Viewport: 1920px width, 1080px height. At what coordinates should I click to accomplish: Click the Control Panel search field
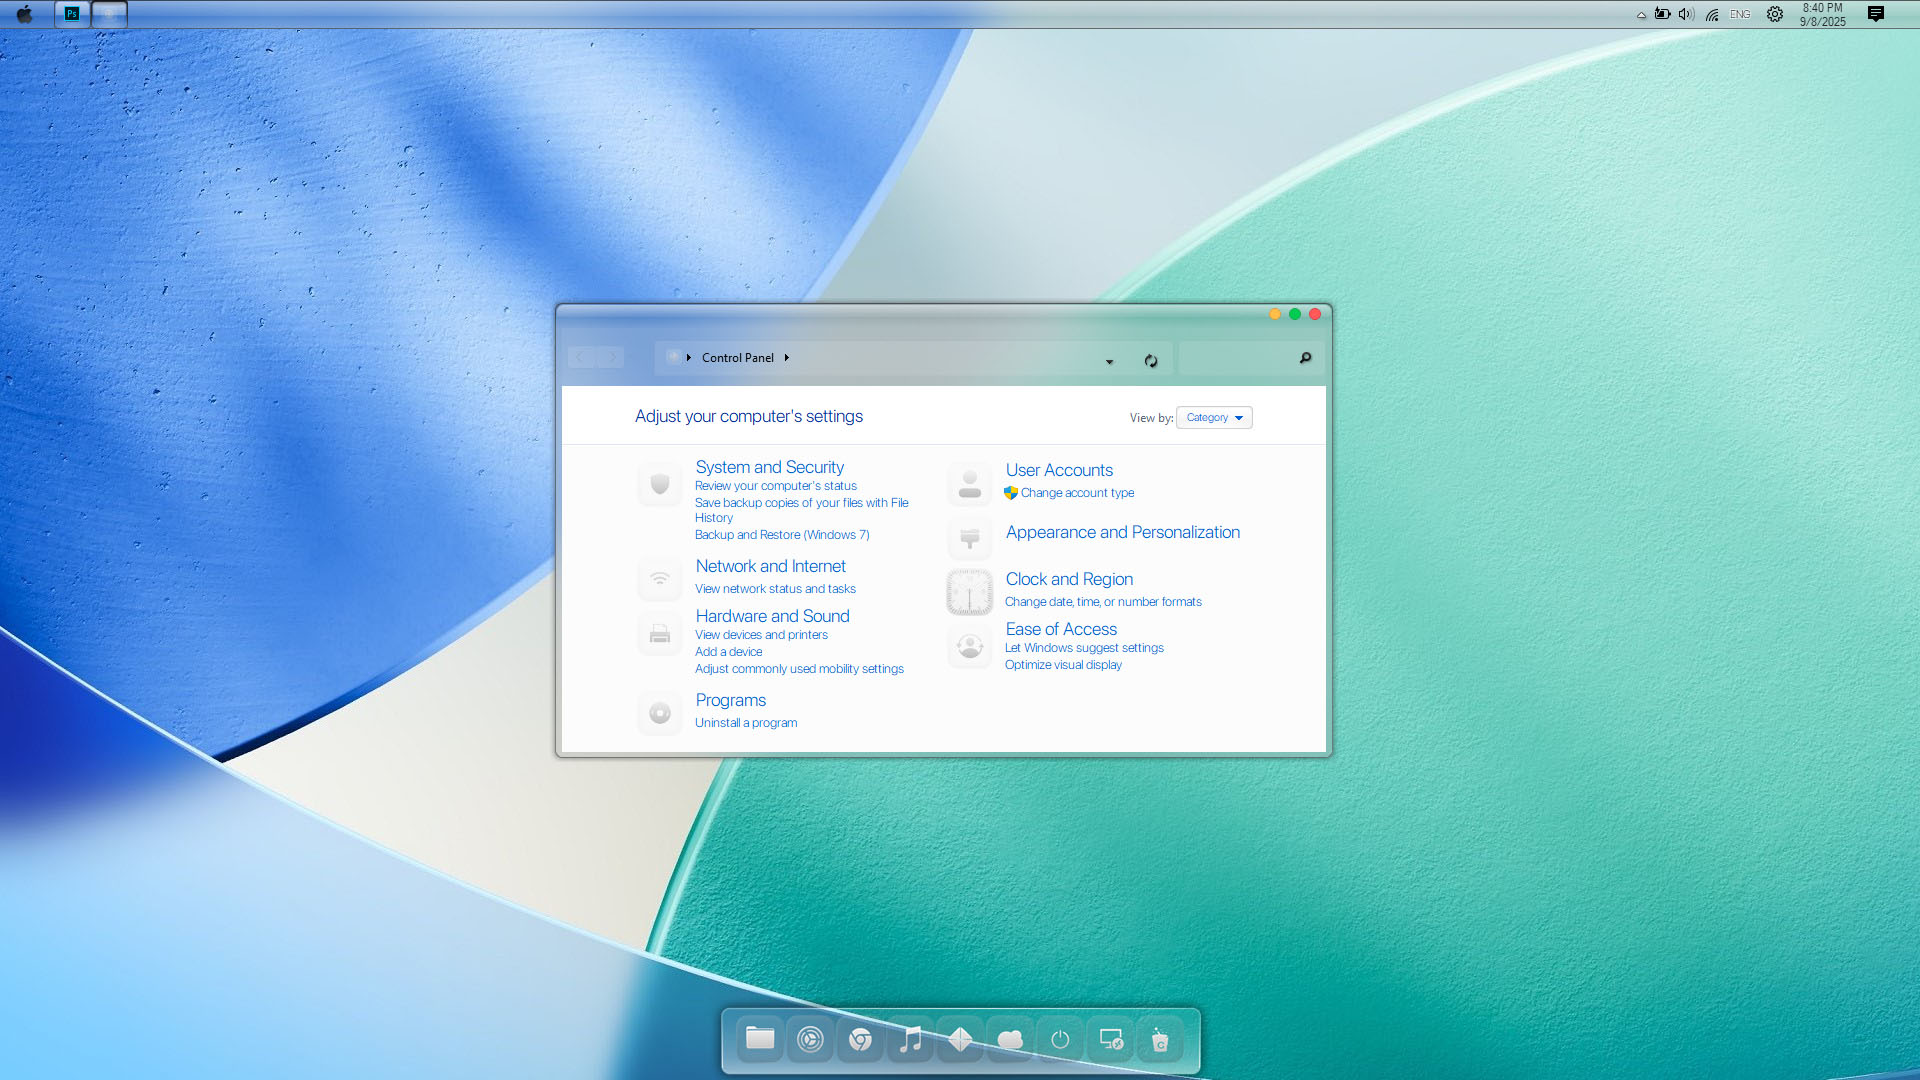point(1238,358)
